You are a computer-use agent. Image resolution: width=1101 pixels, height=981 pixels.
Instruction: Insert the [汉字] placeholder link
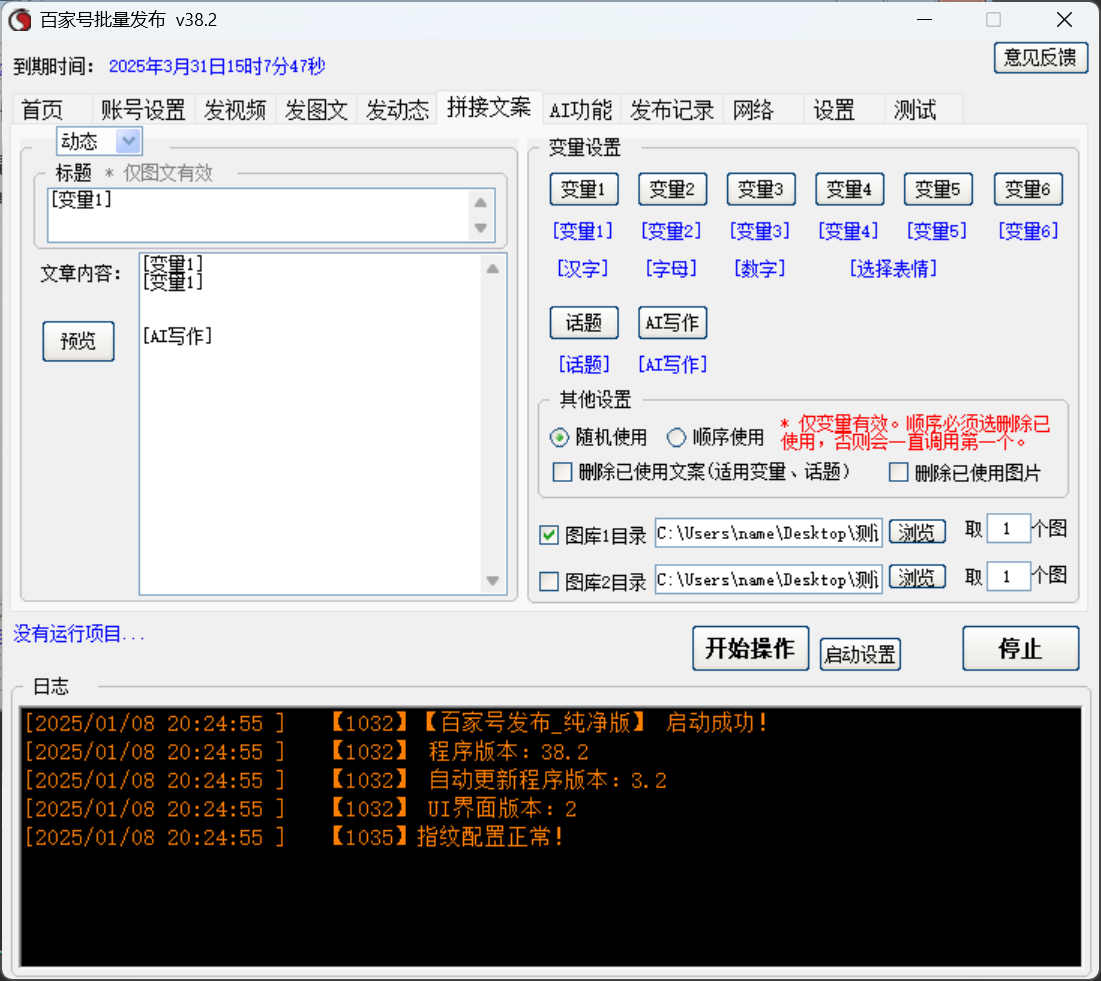pyautogui.click(x=583, y=268)
